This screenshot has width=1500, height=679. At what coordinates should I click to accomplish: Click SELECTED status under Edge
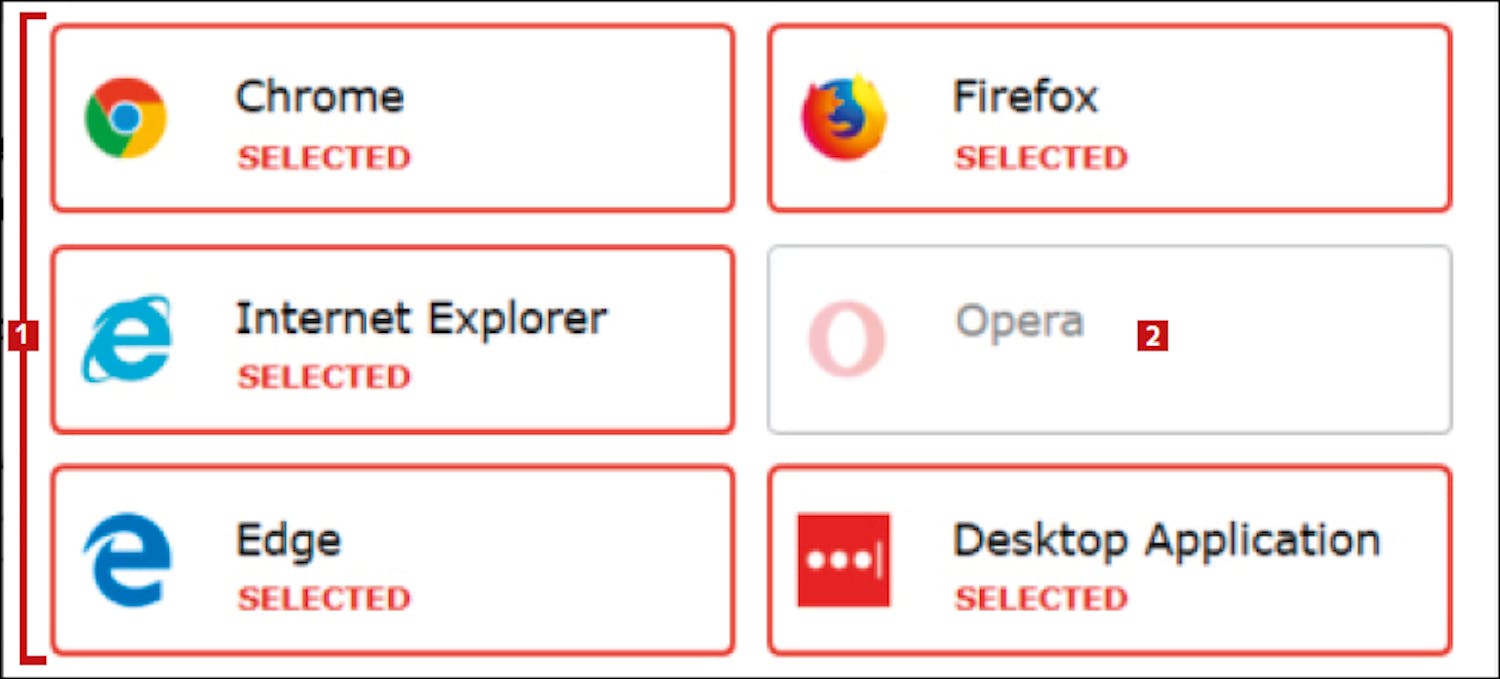point(324,598)
